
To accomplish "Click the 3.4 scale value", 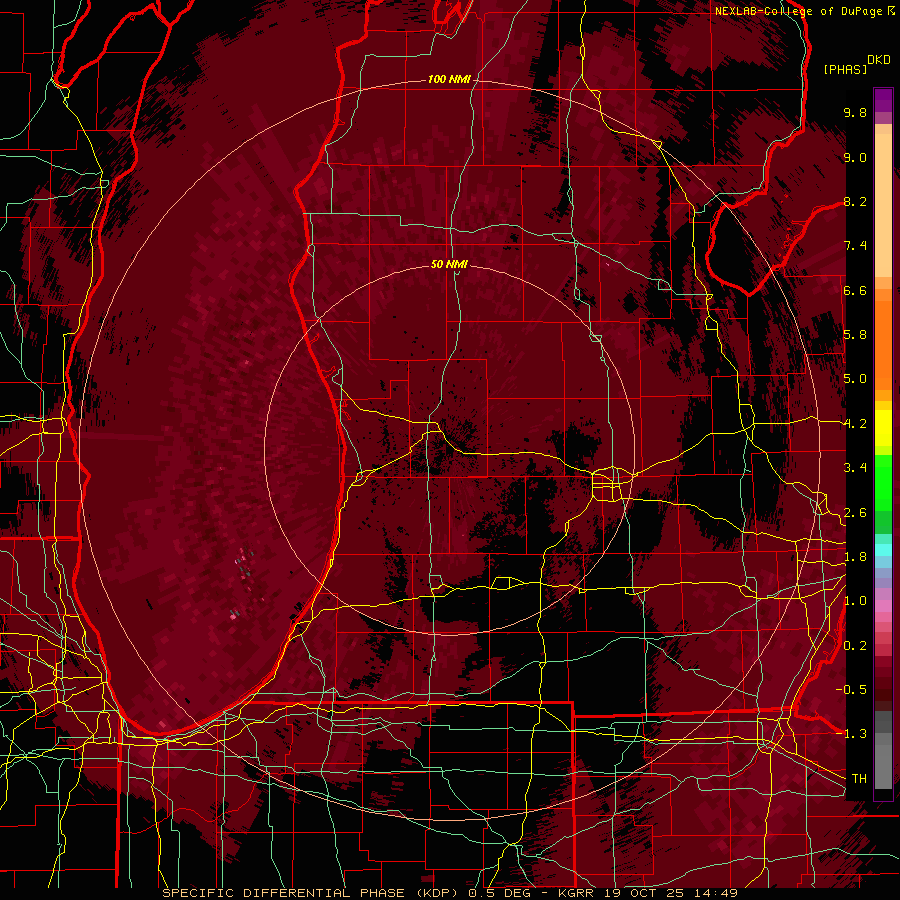I will (855, 467).
